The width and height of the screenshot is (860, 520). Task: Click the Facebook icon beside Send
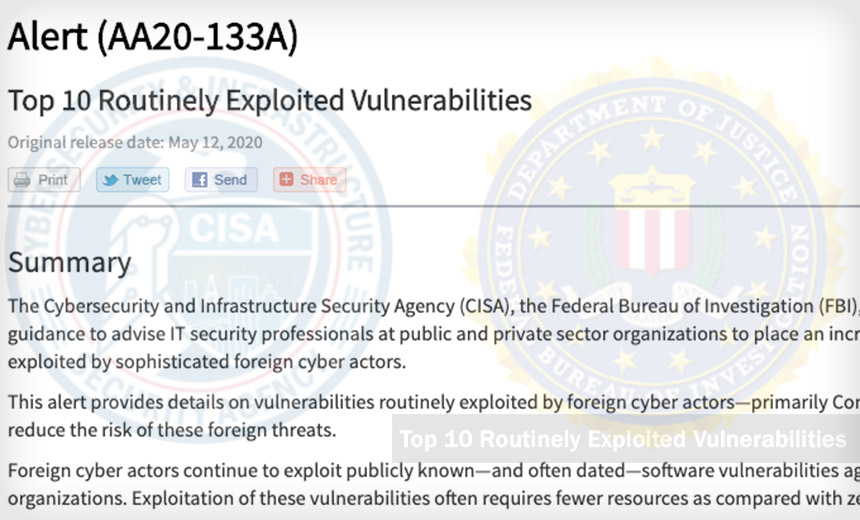click(x=200, y=180)
